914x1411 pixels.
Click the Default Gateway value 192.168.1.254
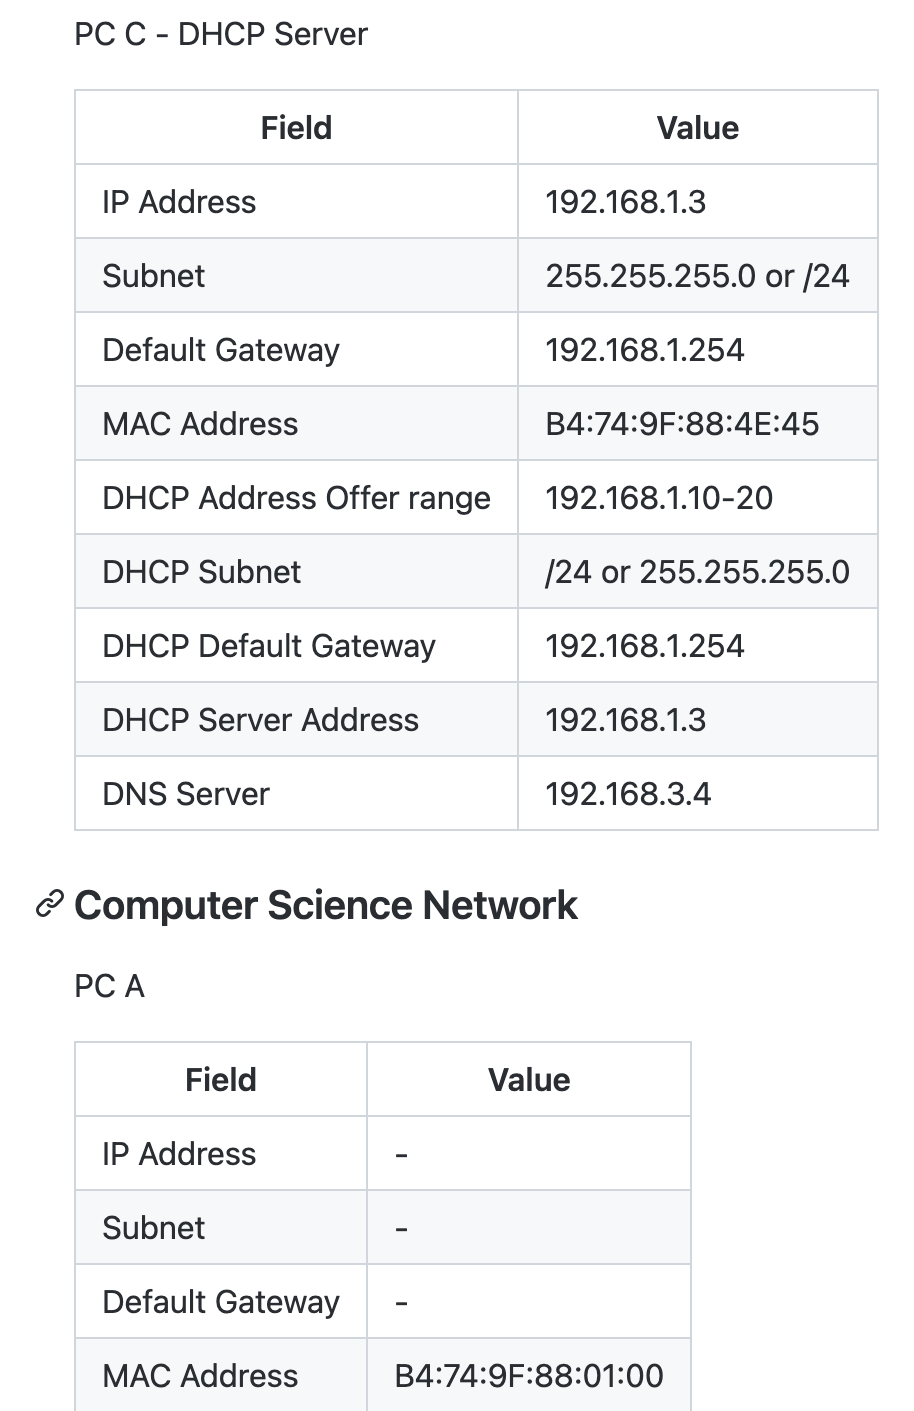pyautogui.click(x=646, y=349)
